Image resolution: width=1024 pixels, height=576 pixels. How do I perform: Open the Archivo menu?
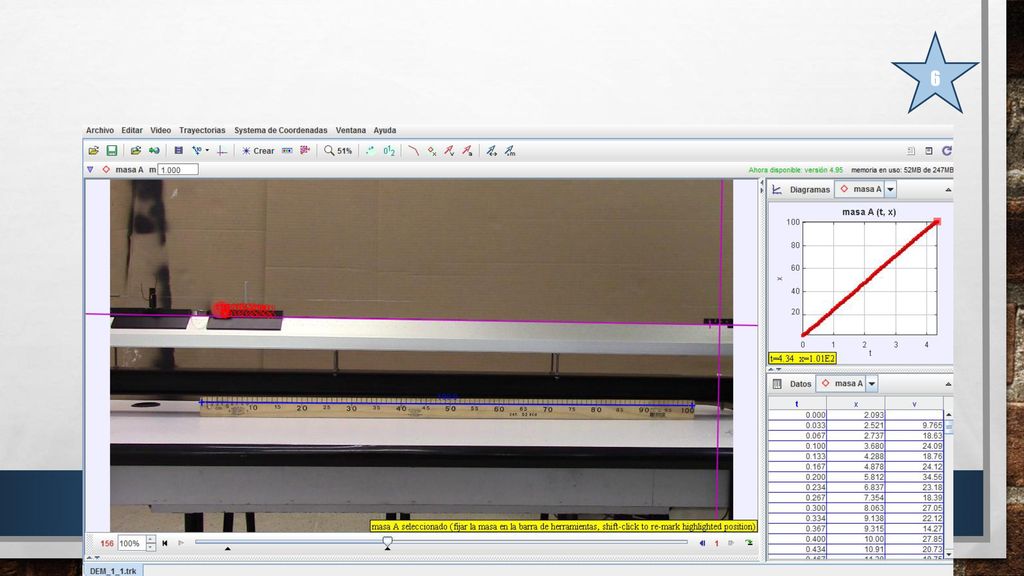(x=100, y=131)
